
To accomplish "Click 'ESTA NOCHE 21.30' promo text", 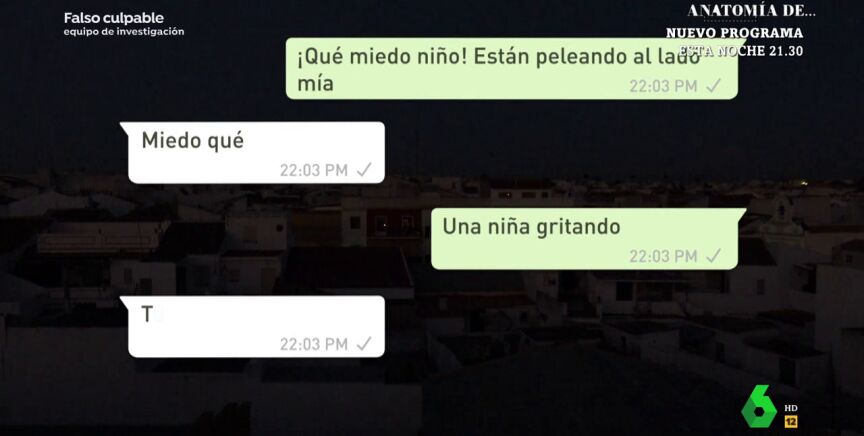I will coord(740,51).
